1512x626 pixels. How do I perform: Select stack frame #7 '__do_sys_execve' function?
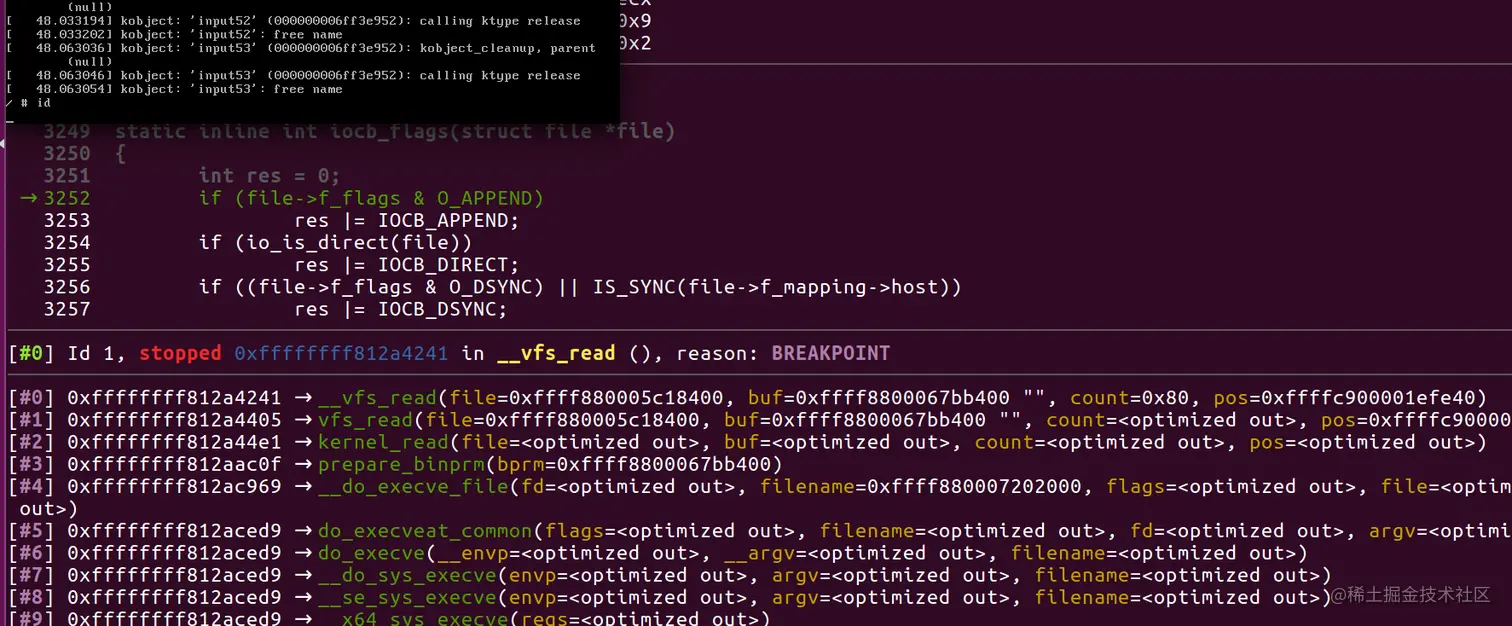(407, 575)
